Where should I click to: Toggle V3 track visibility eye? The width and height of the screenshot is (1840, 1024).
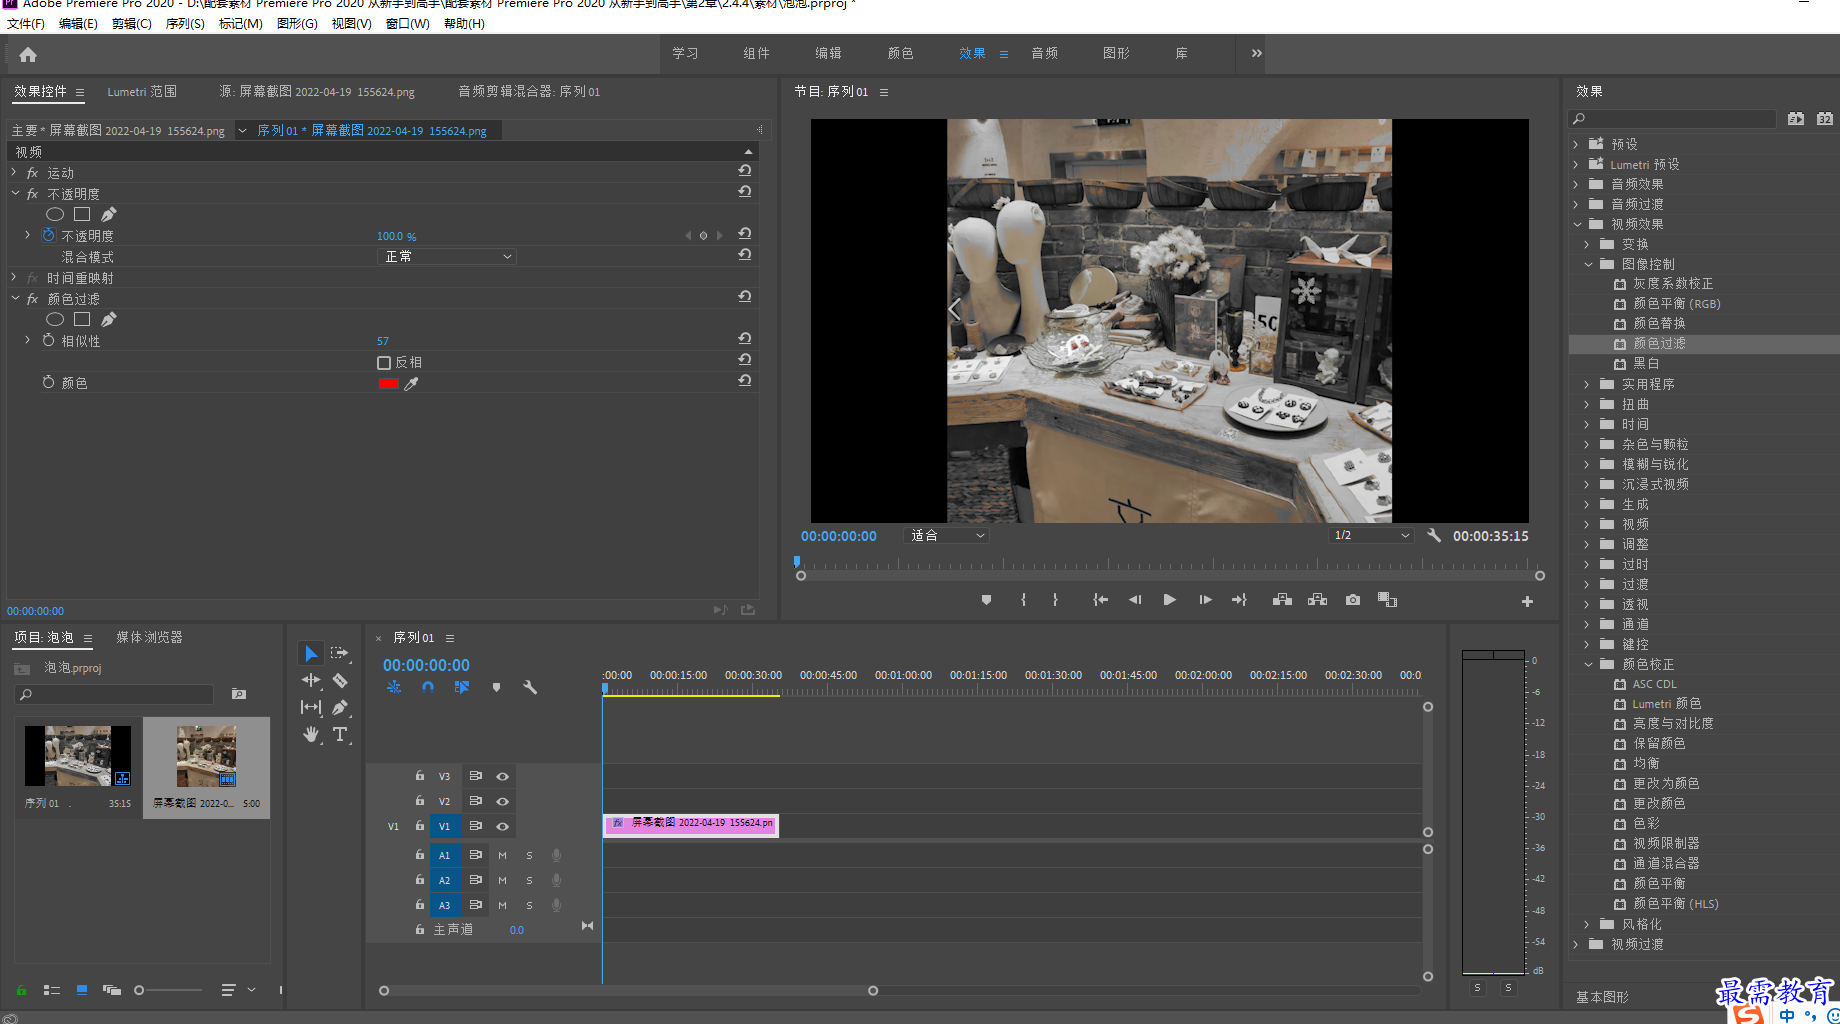(502, 776)
